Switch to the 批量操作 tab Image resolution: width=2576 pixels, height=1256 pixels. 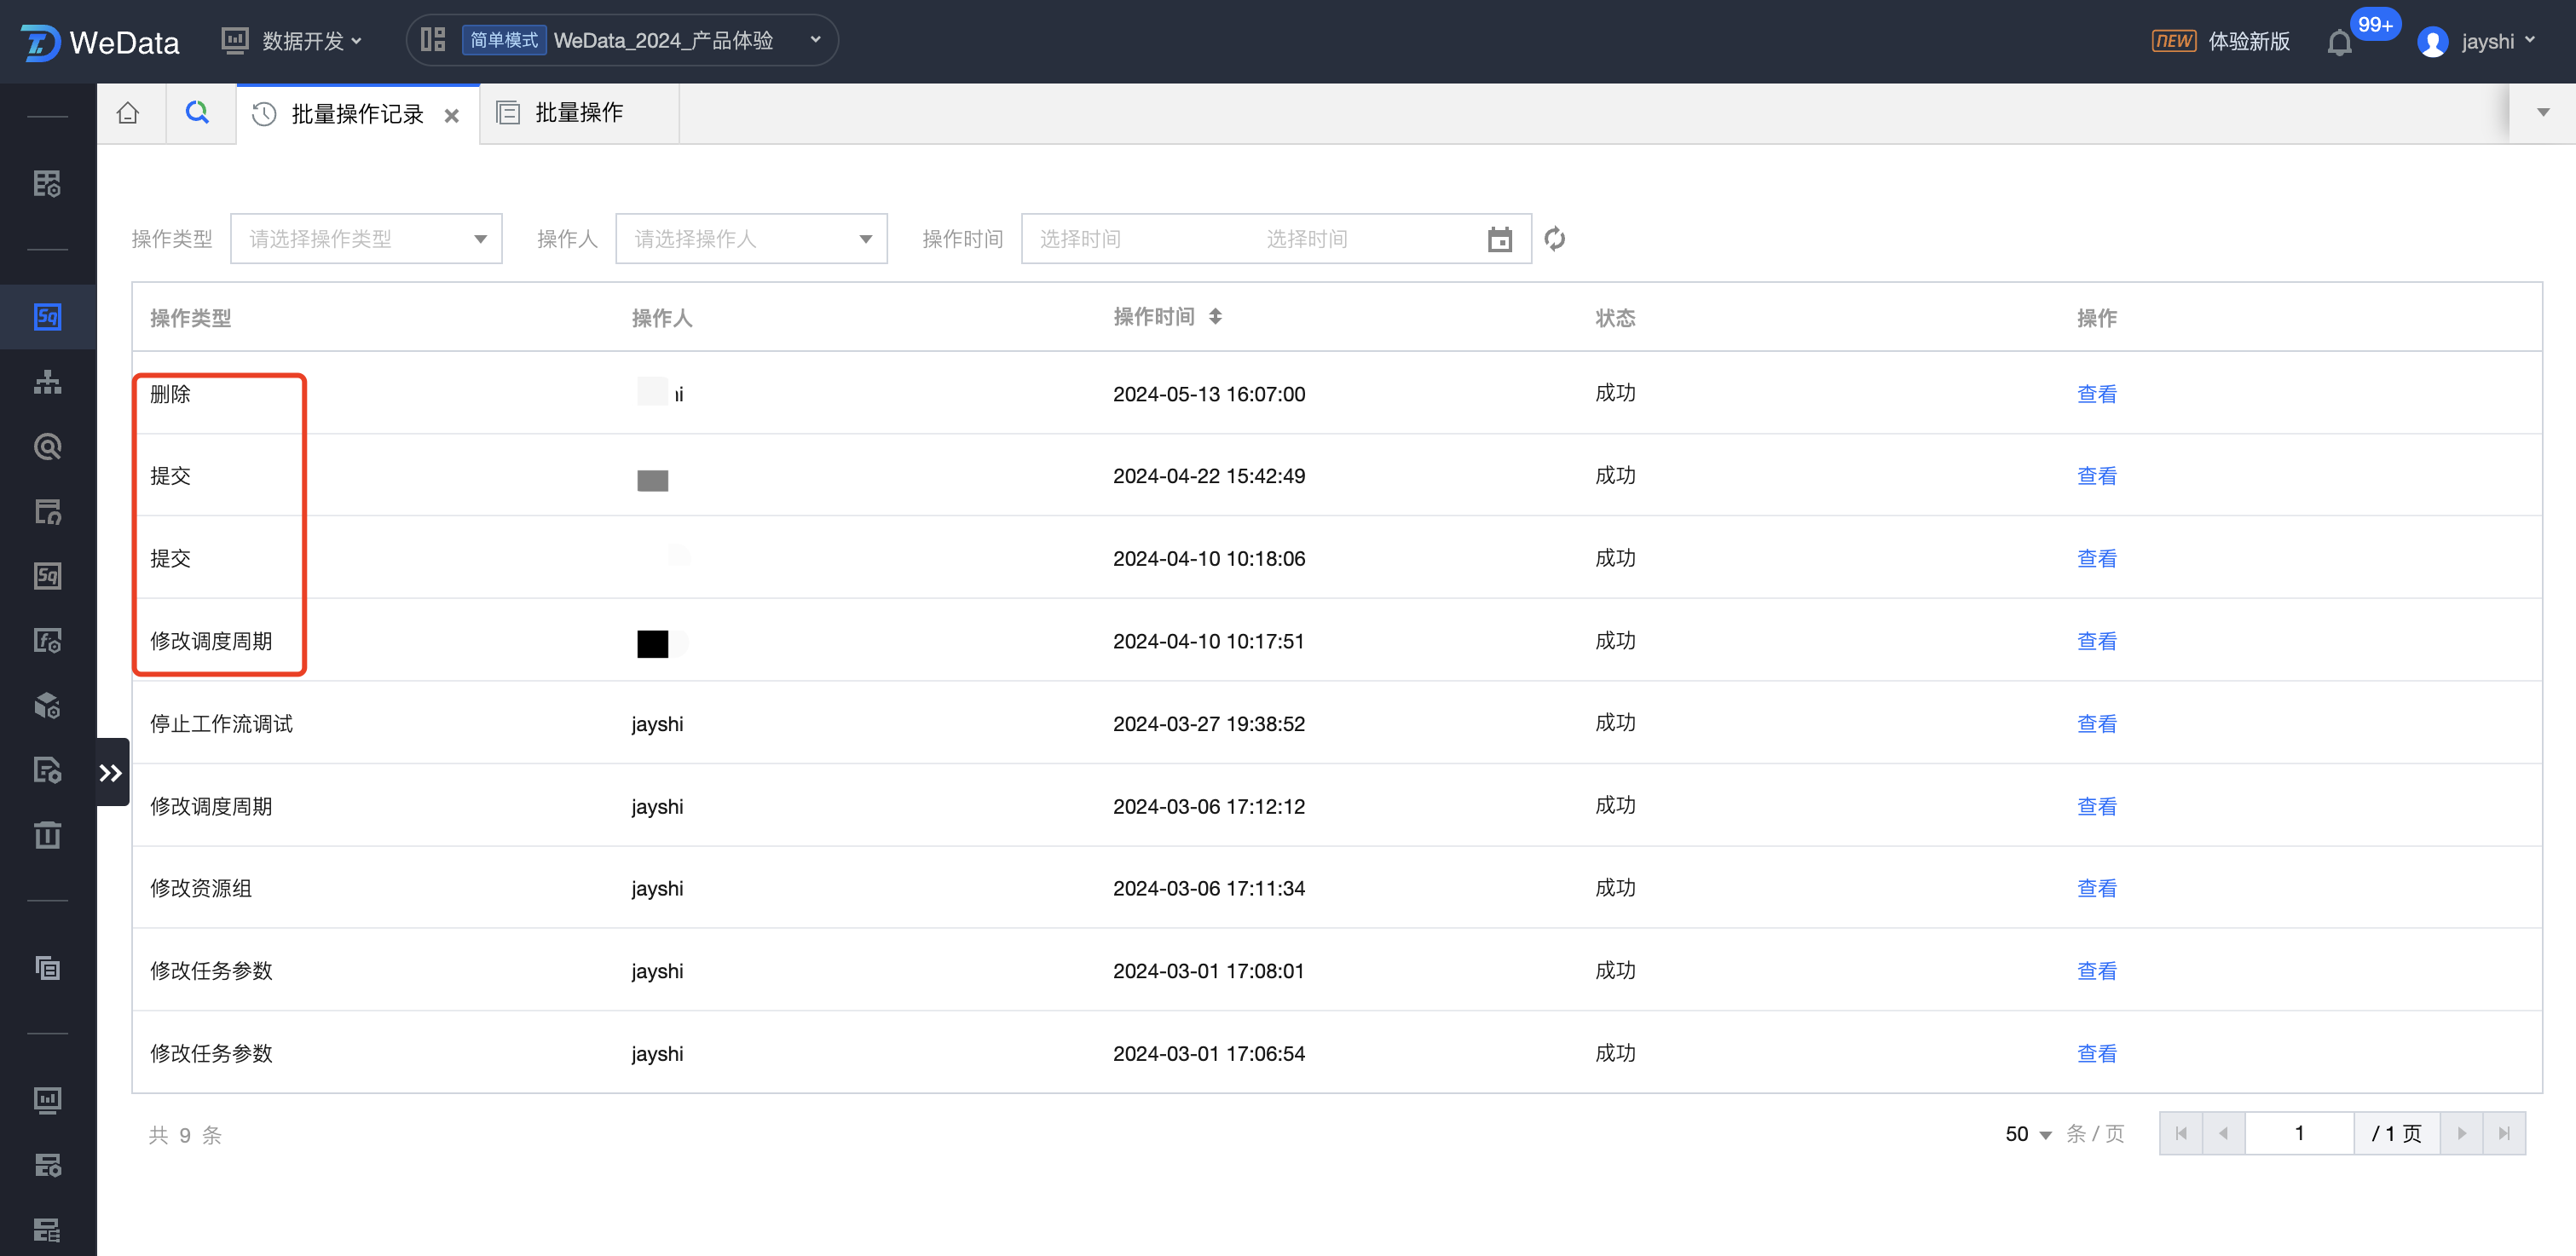point(578,113)
